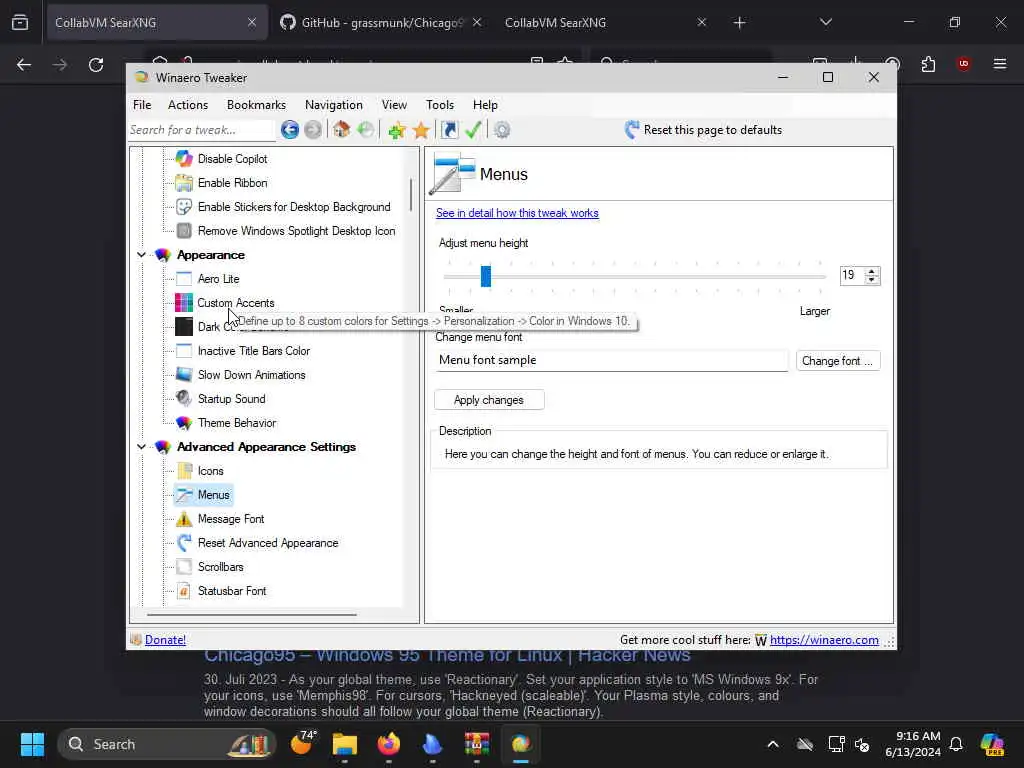Viewport: 1024px width, 768px height.
Task: Open a new browser tab with plus
Action: pos(739,23)
